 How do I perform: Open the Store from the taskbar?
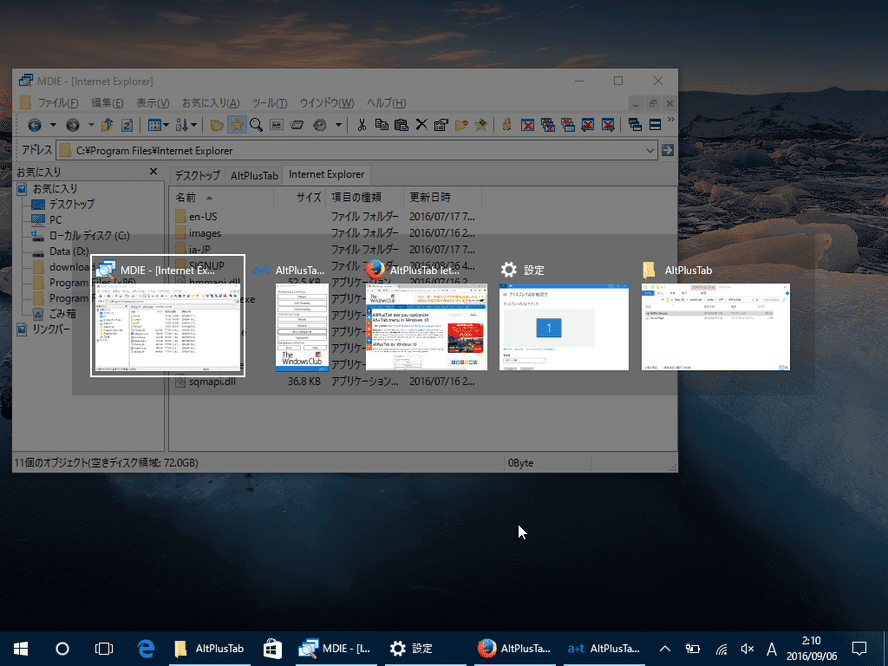(x=272, y=648)
